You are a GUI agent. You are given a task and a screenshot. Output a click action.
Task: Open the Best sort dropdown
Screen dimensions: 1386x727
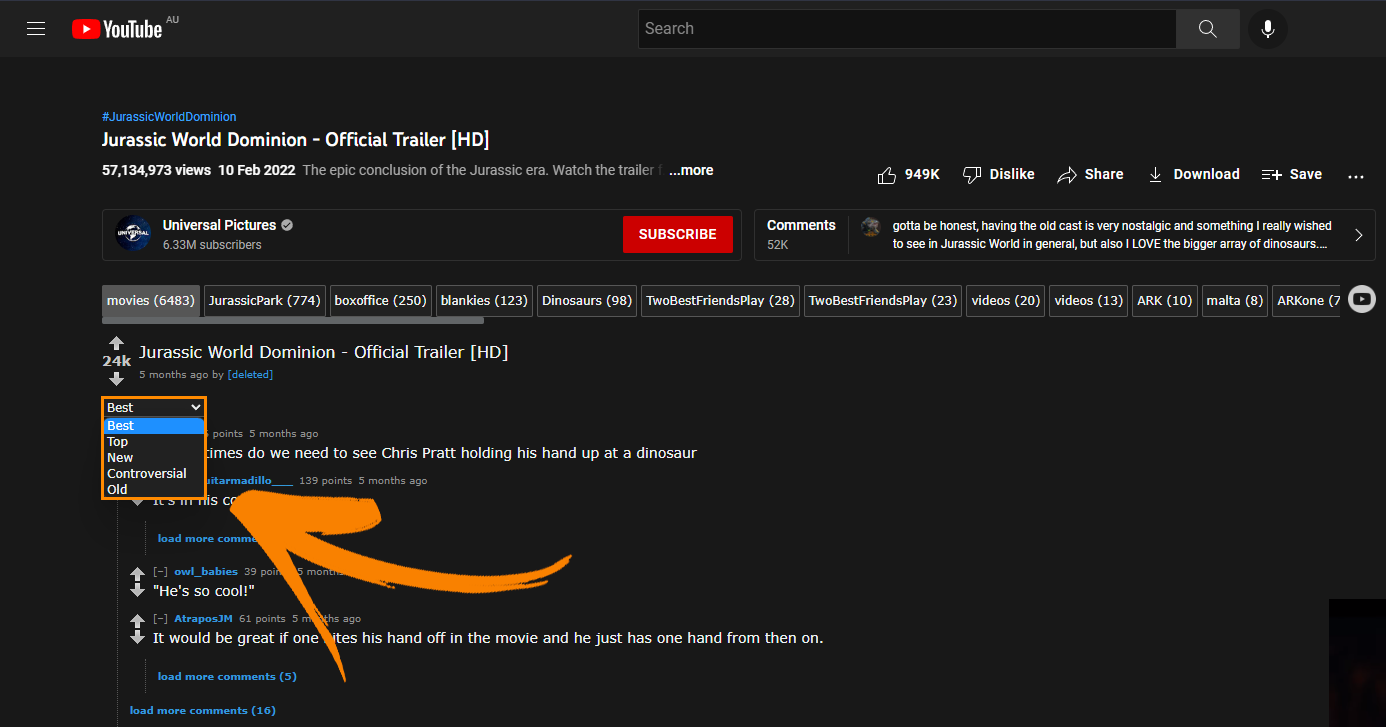pyautogui.click(x=154, y=407)
